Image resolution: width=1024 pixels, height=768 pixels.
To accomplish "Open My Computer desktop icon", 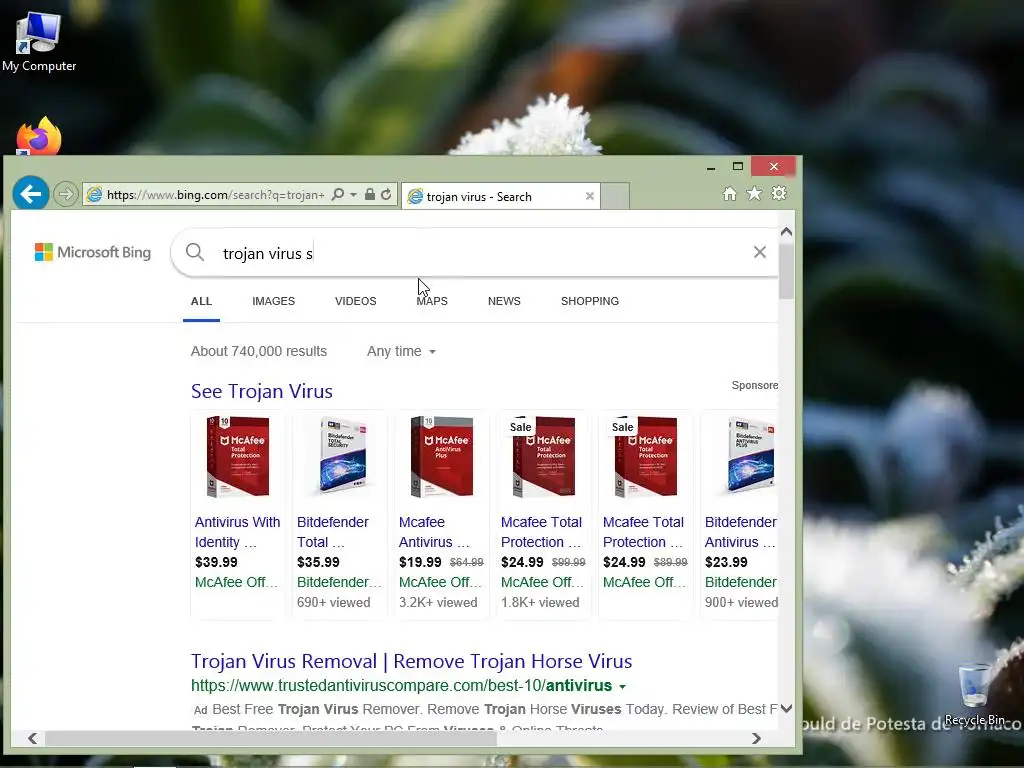I will pos(39,42).
